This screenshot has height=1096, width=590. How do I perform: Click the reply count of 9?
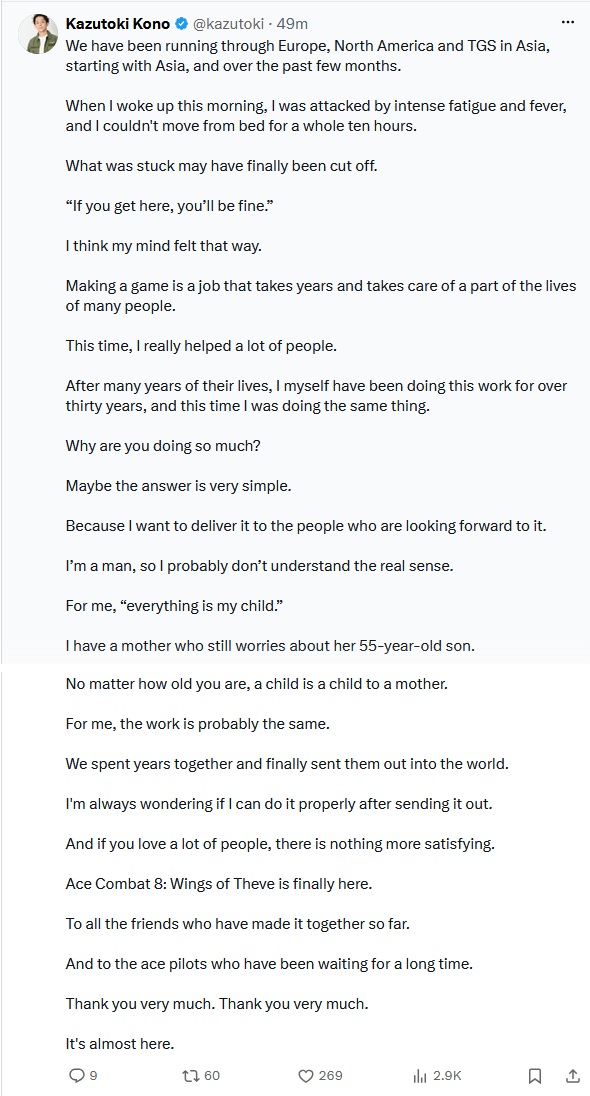pyautogui.click(x=93, y=1076)
